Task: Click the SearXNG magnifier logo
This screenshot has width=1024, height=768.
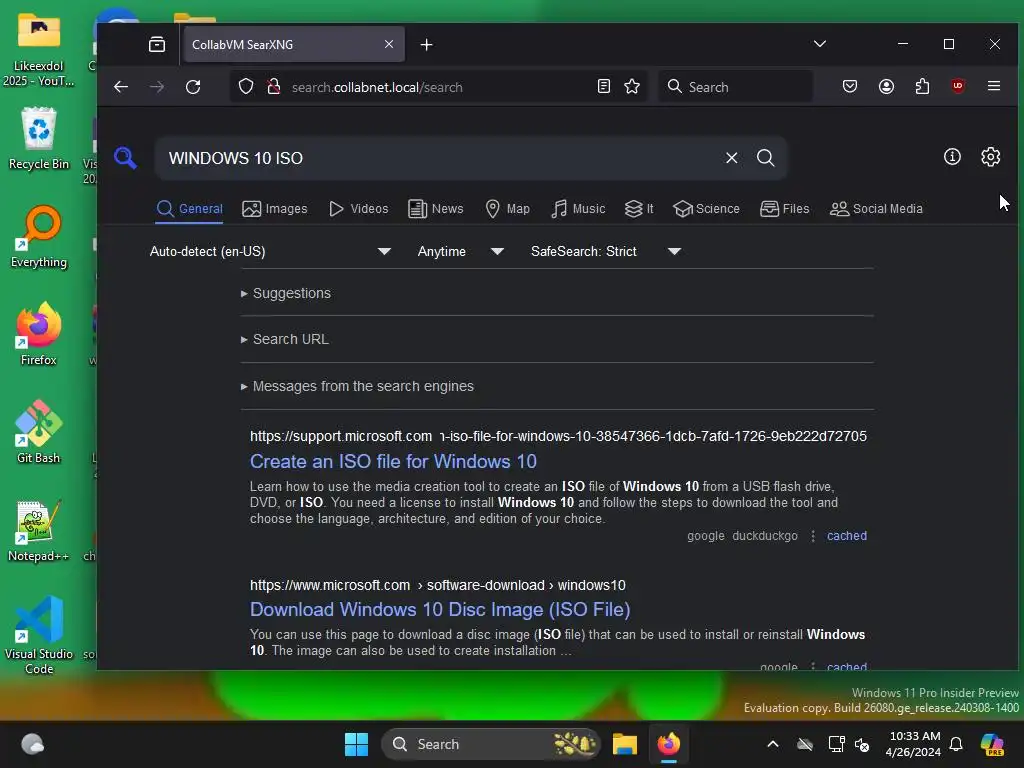Action: [125, 158]
